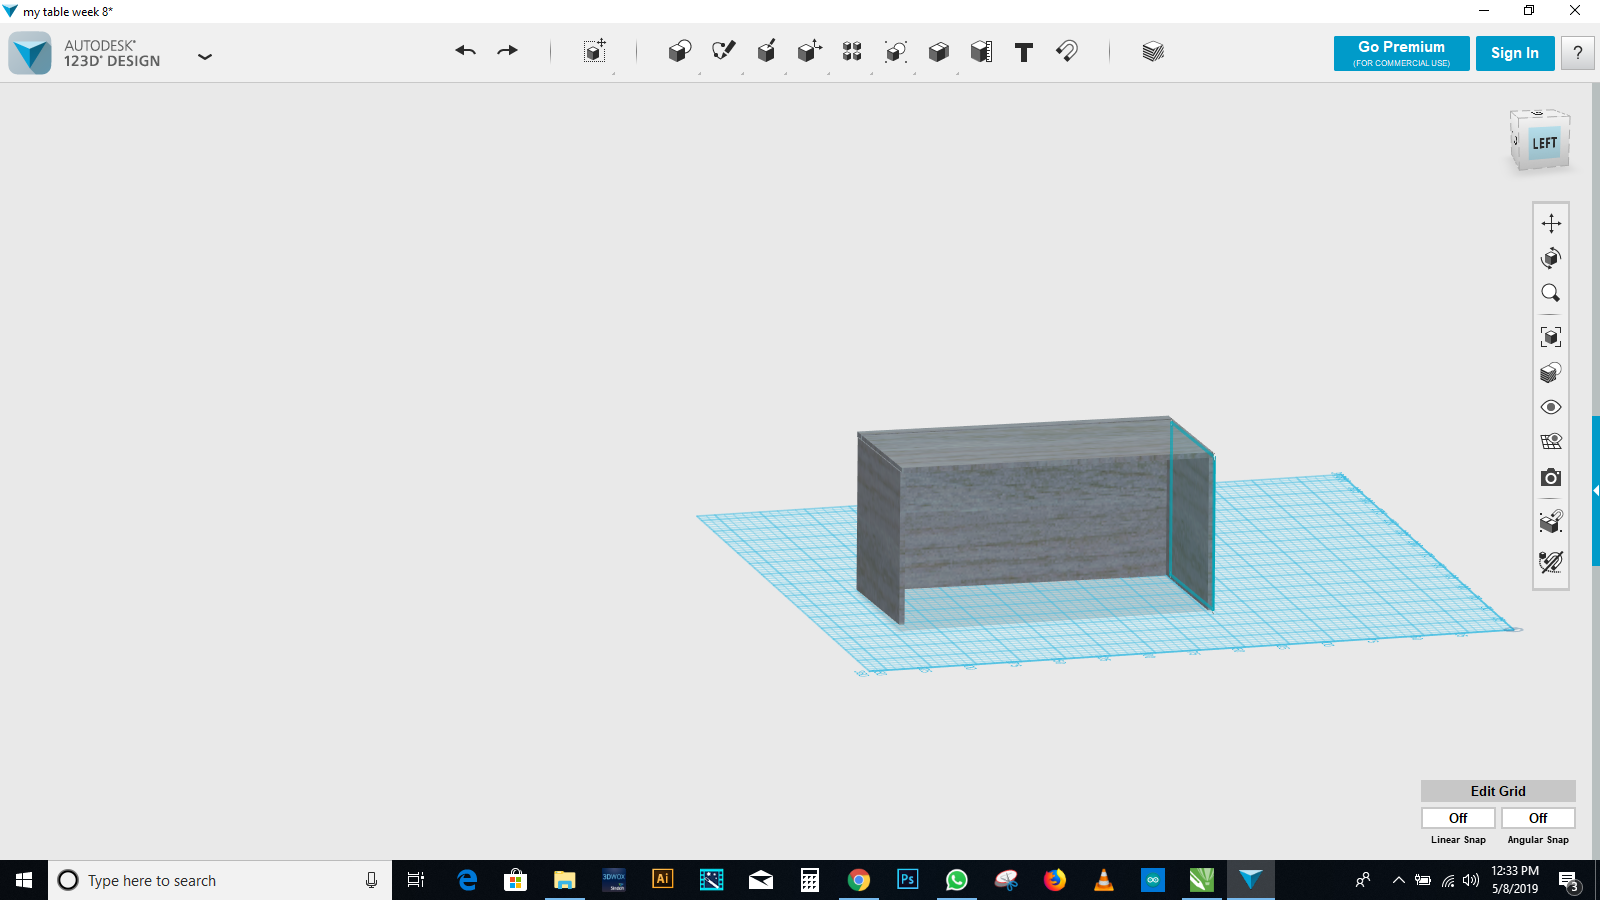Click the Redo arrow

tap(508, 51)
